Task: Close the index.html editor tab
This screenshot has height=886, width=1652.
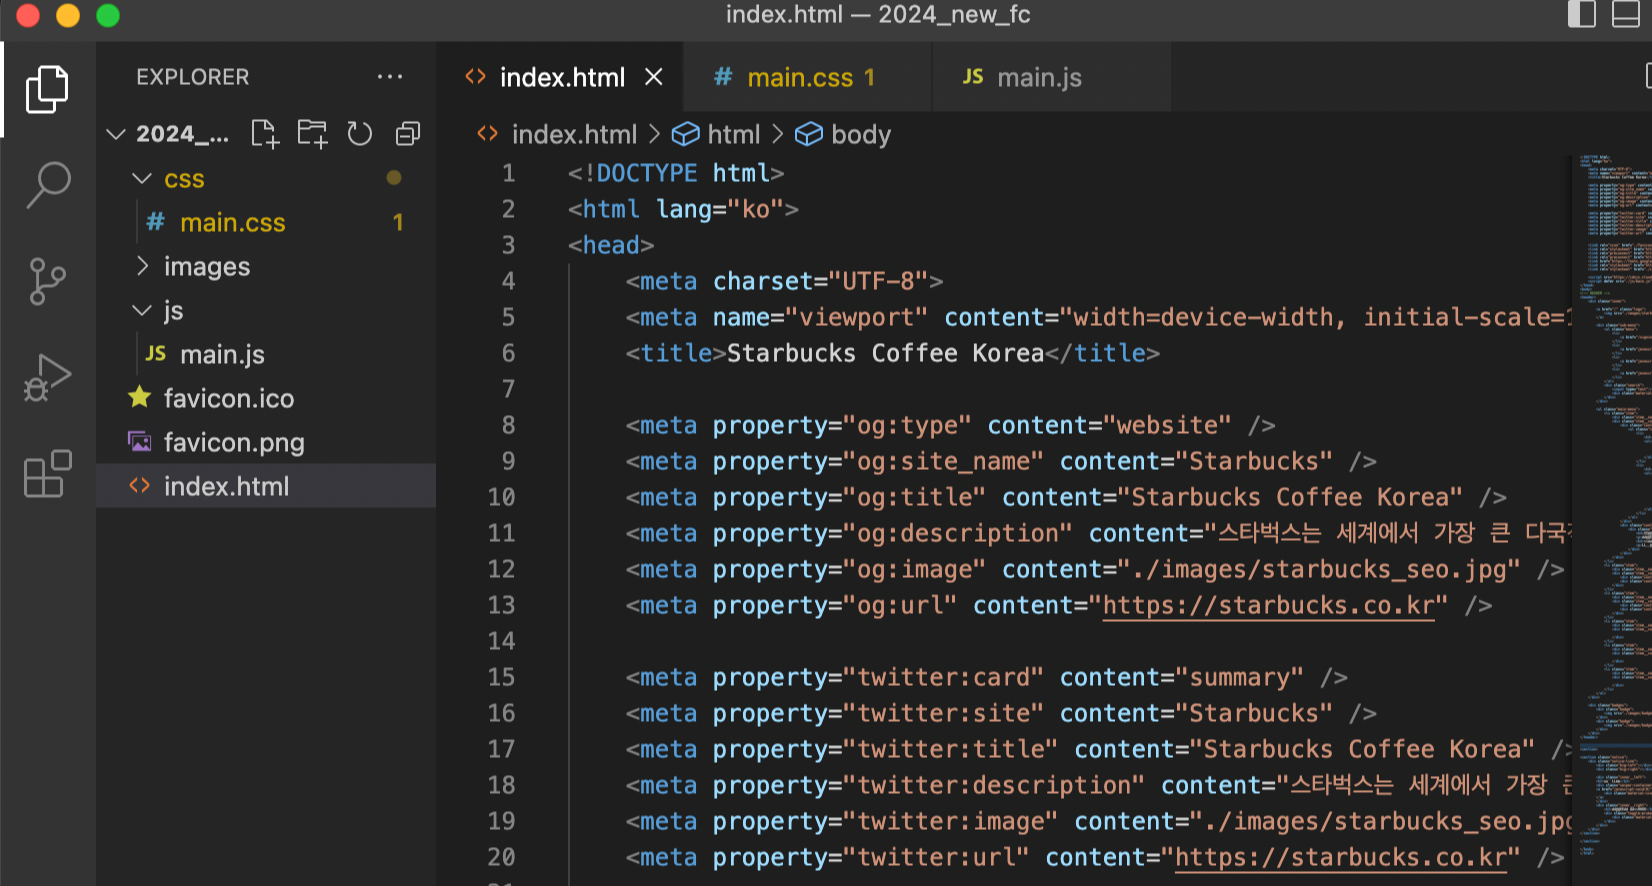Action: coord(654,77)
